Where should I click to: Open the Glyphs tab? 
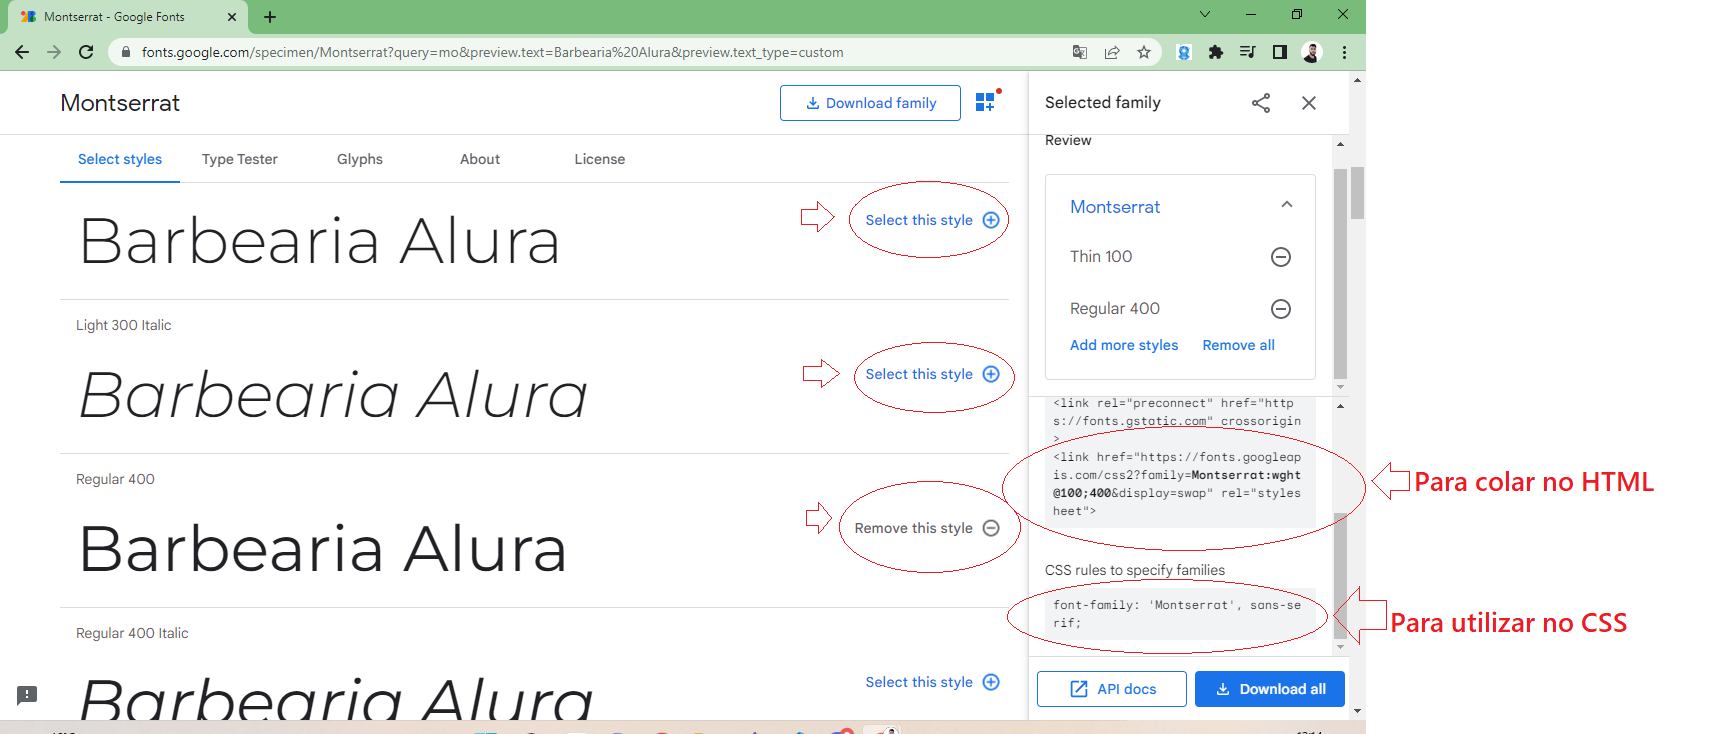[x=360, y=159]
